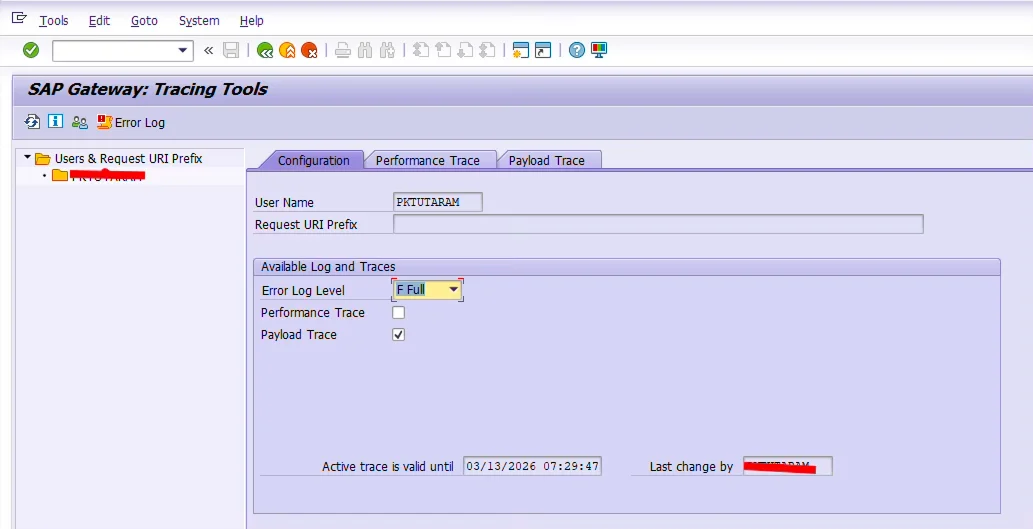This screenshot has width=1033, height=529.
Task: Collapse command field with double-arrow icon
Action: click(208, 51)
